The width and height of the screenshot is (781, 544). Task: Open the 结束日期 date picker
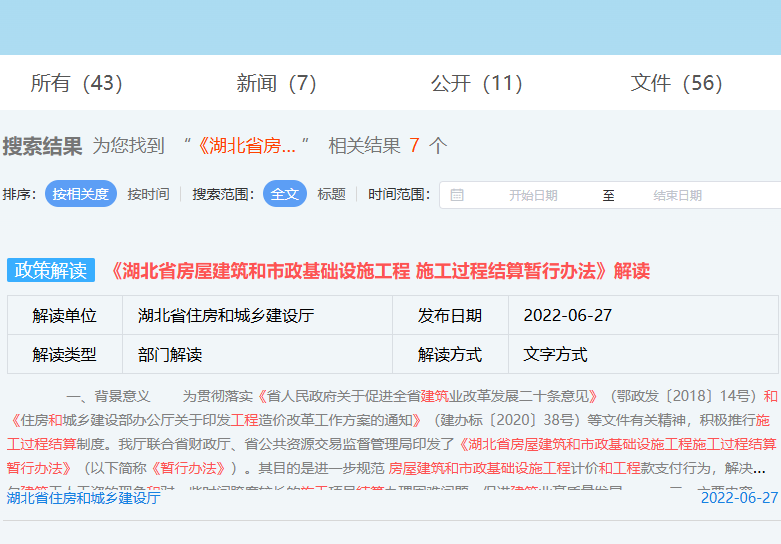[x=677, y=195]
